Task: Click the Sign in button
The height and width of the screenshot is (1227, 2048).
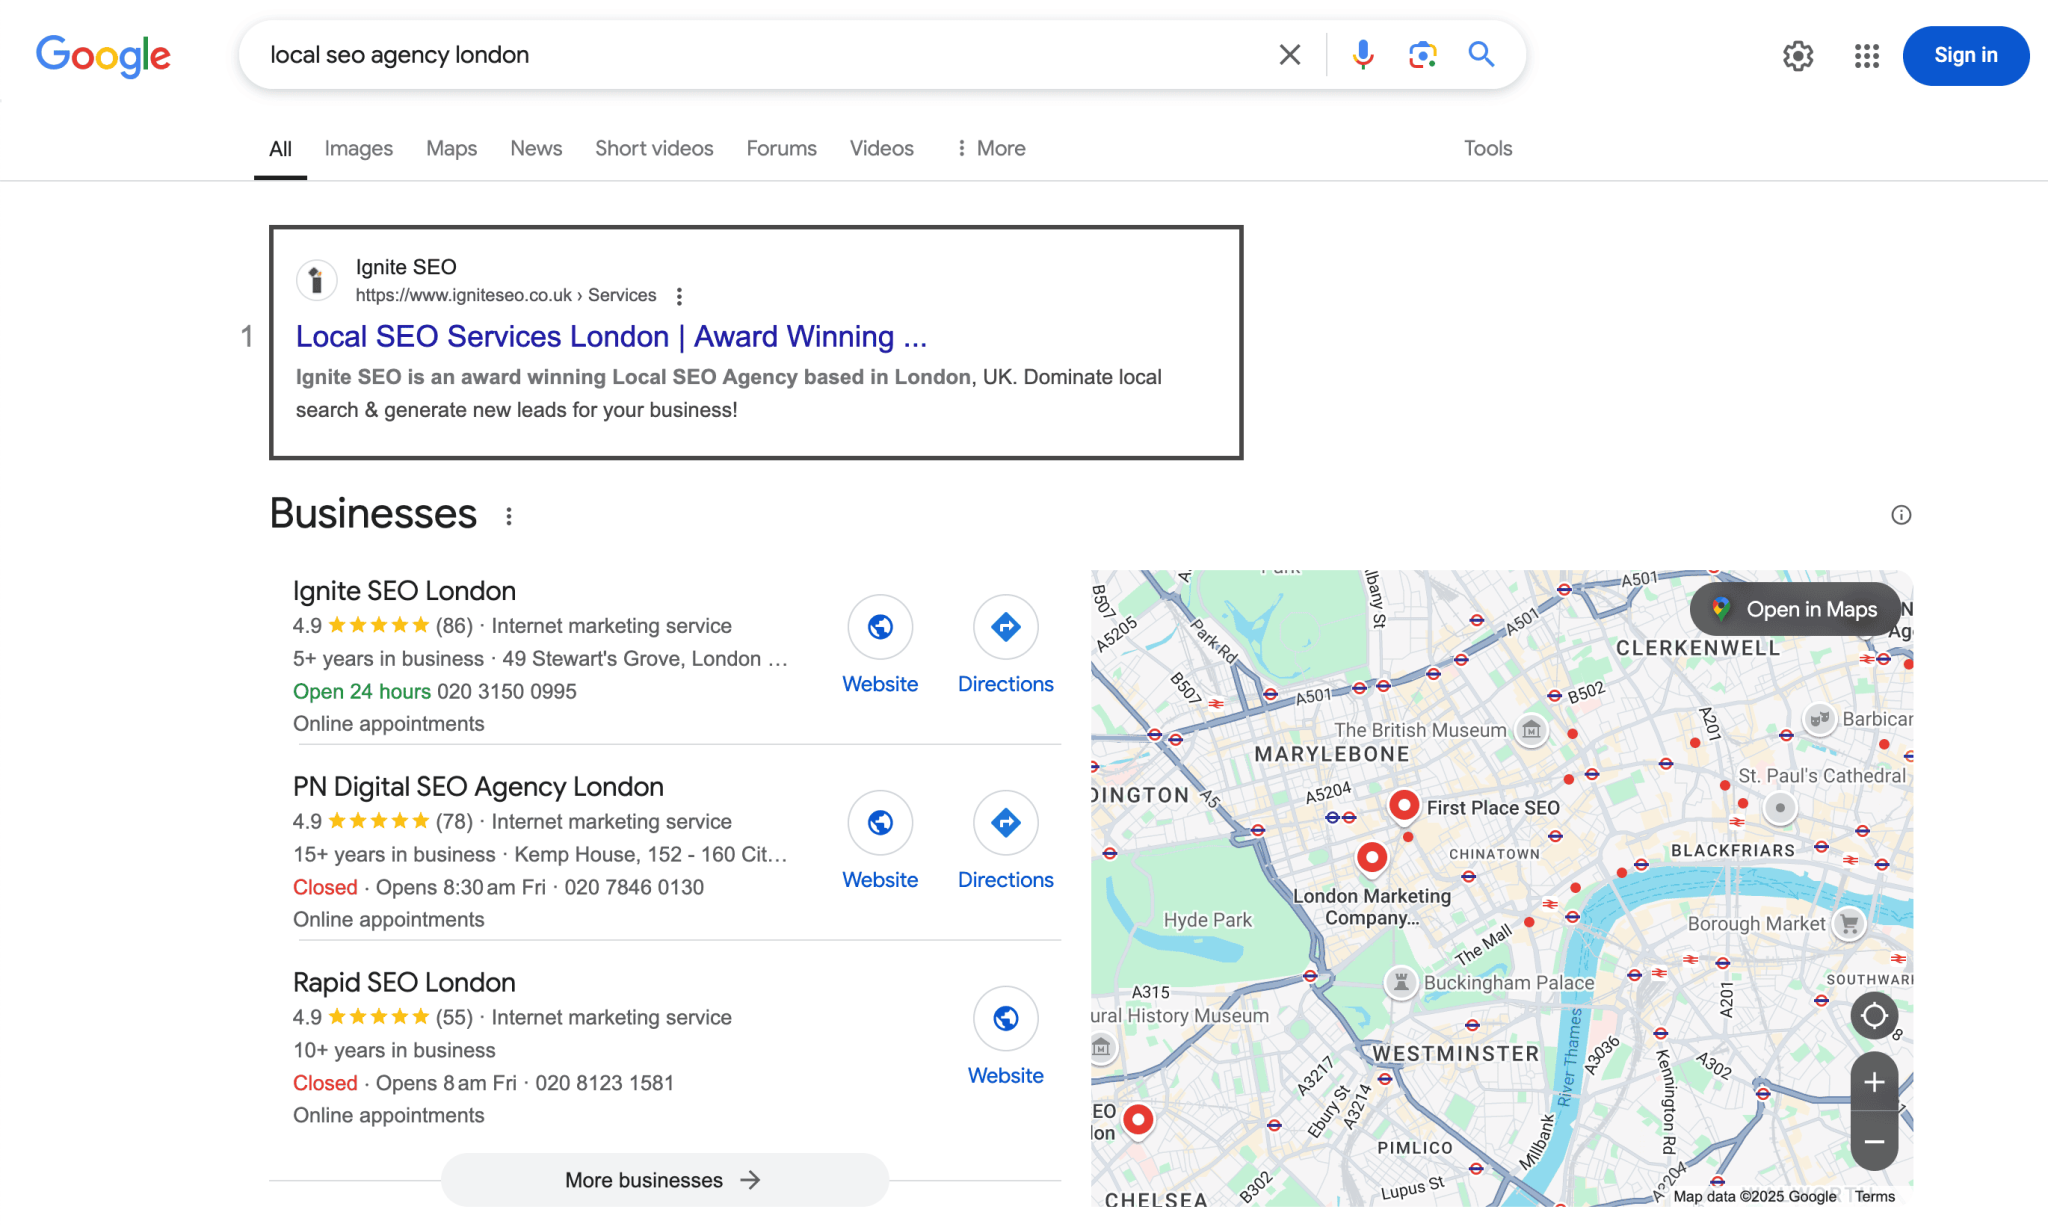Action: (1965, 56)
